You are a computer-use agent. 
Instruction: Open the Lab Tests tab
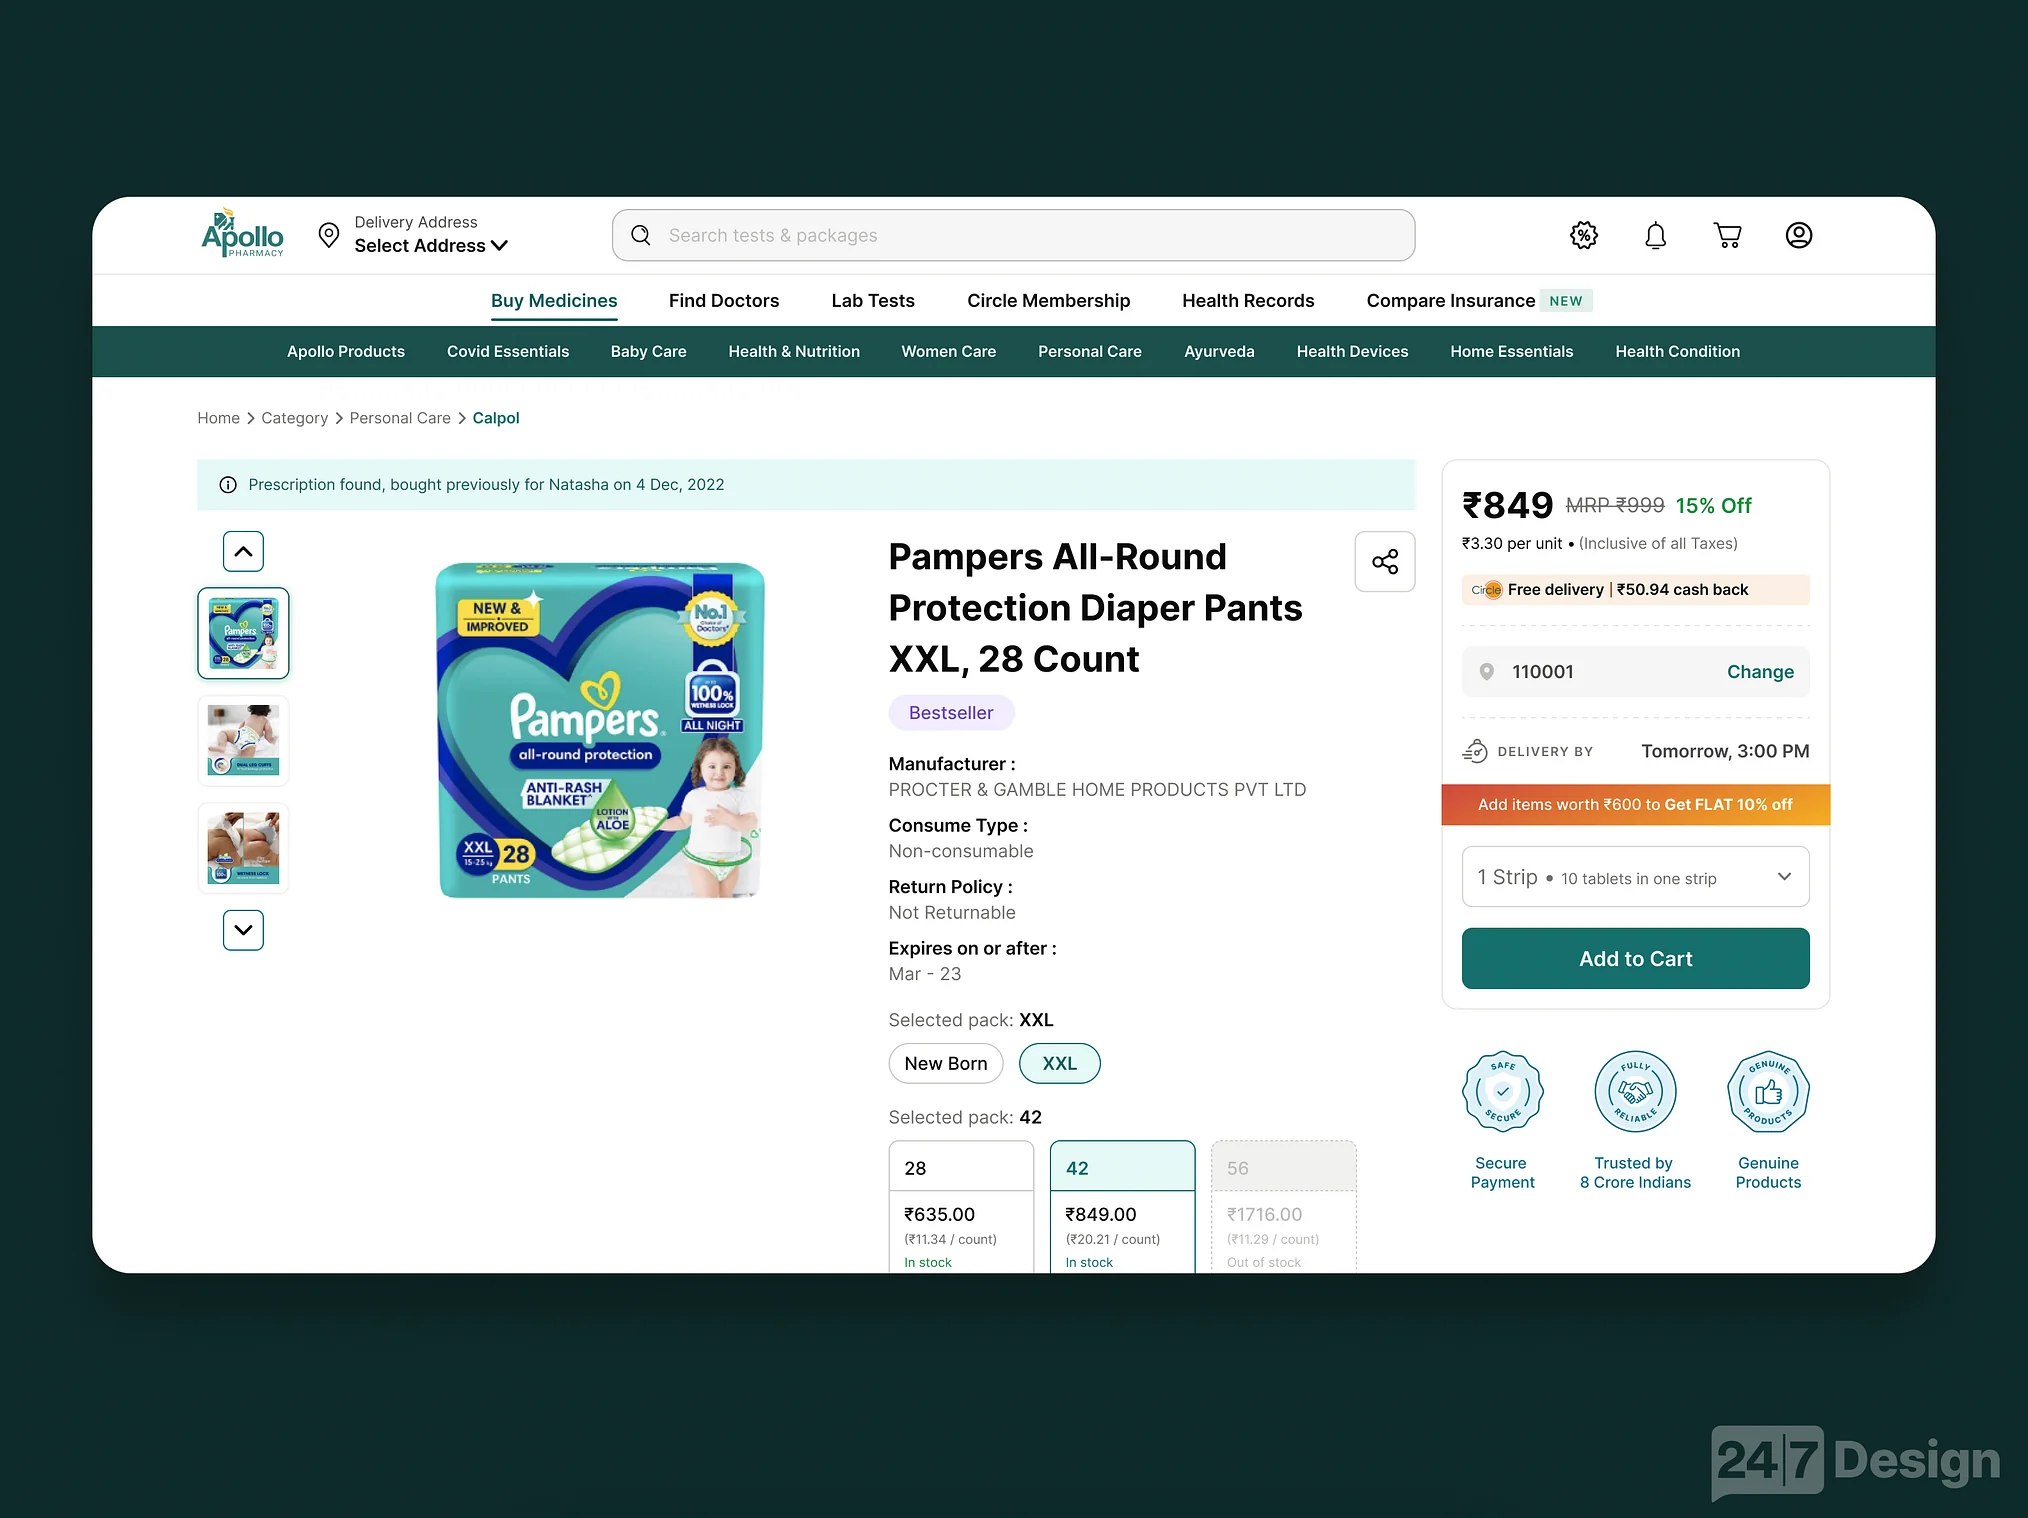[873, 301]
